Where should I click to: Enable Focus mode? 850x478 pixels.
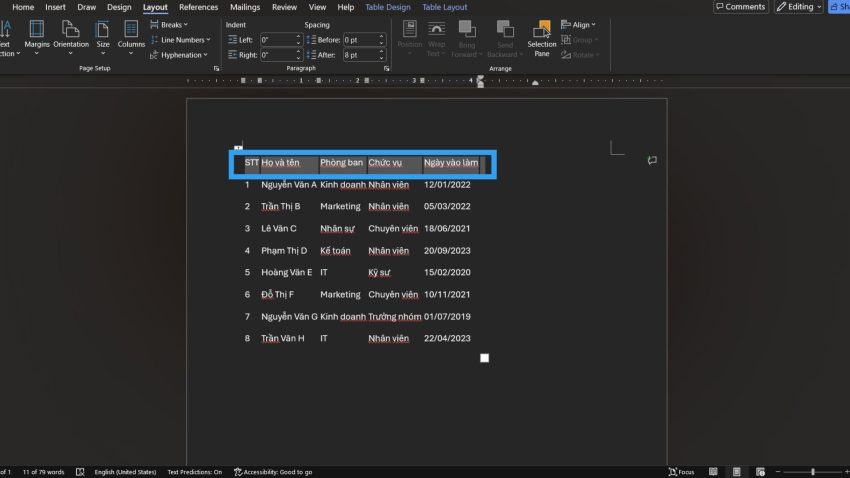click(x=681, y=472)
